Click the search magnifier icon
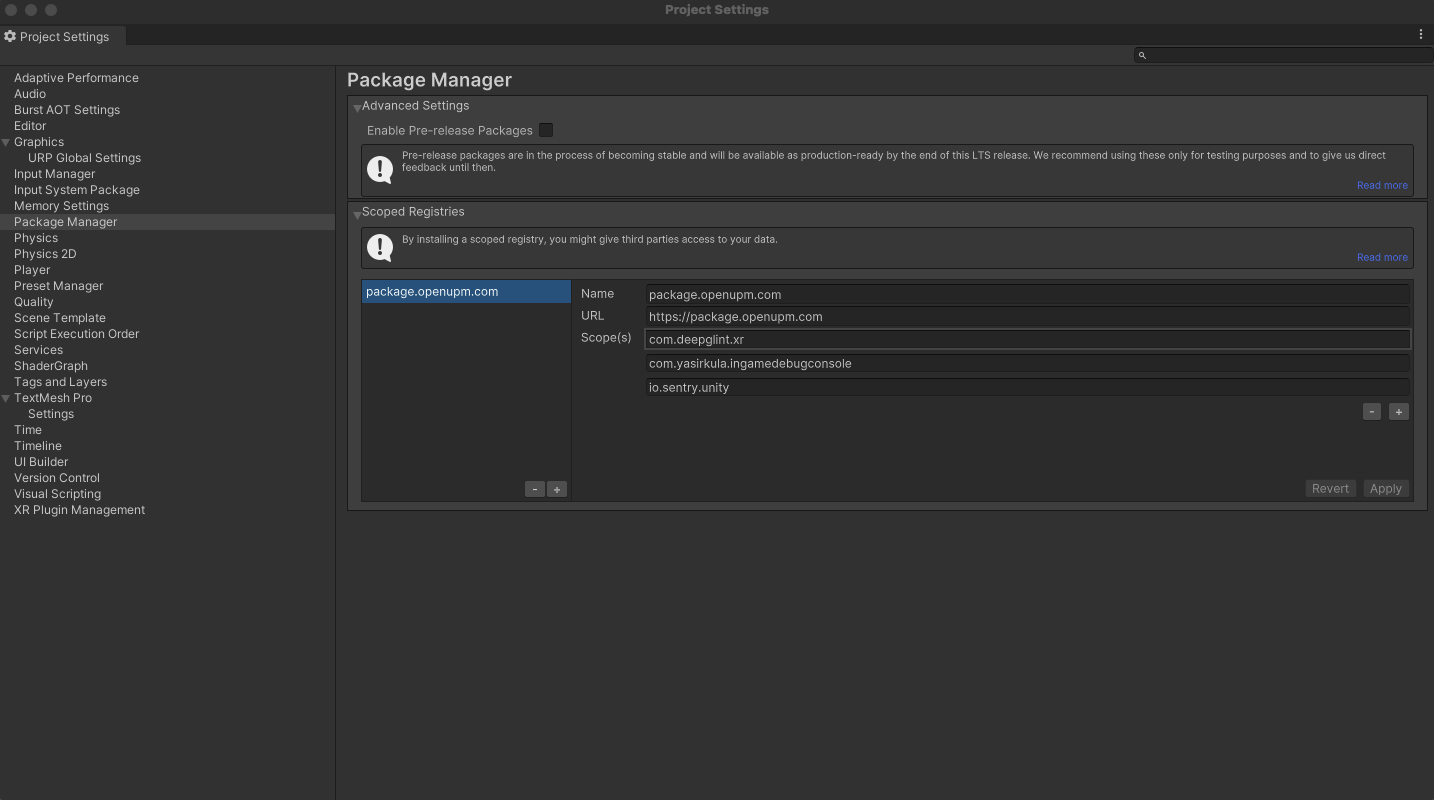 [1142, 55]
